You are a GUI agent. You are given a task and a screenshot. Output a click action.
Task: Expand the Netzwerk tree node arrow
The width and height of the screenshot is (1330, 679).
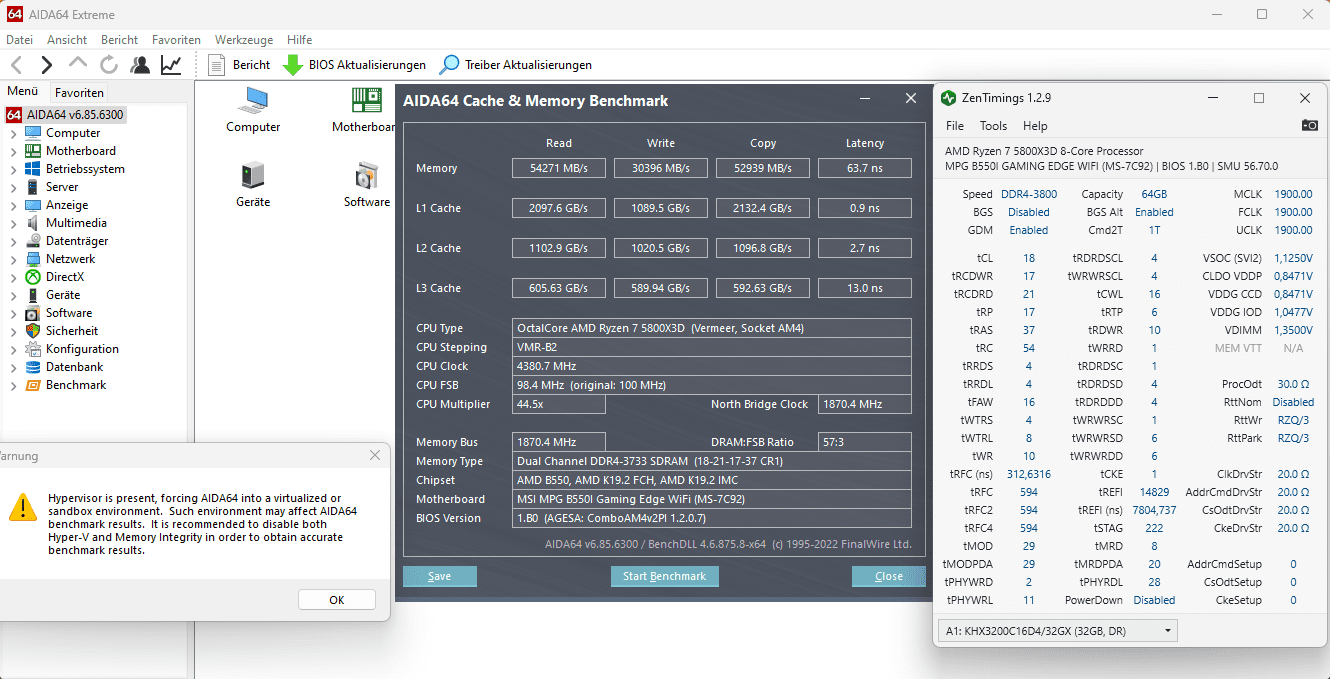tap(13, 259)
